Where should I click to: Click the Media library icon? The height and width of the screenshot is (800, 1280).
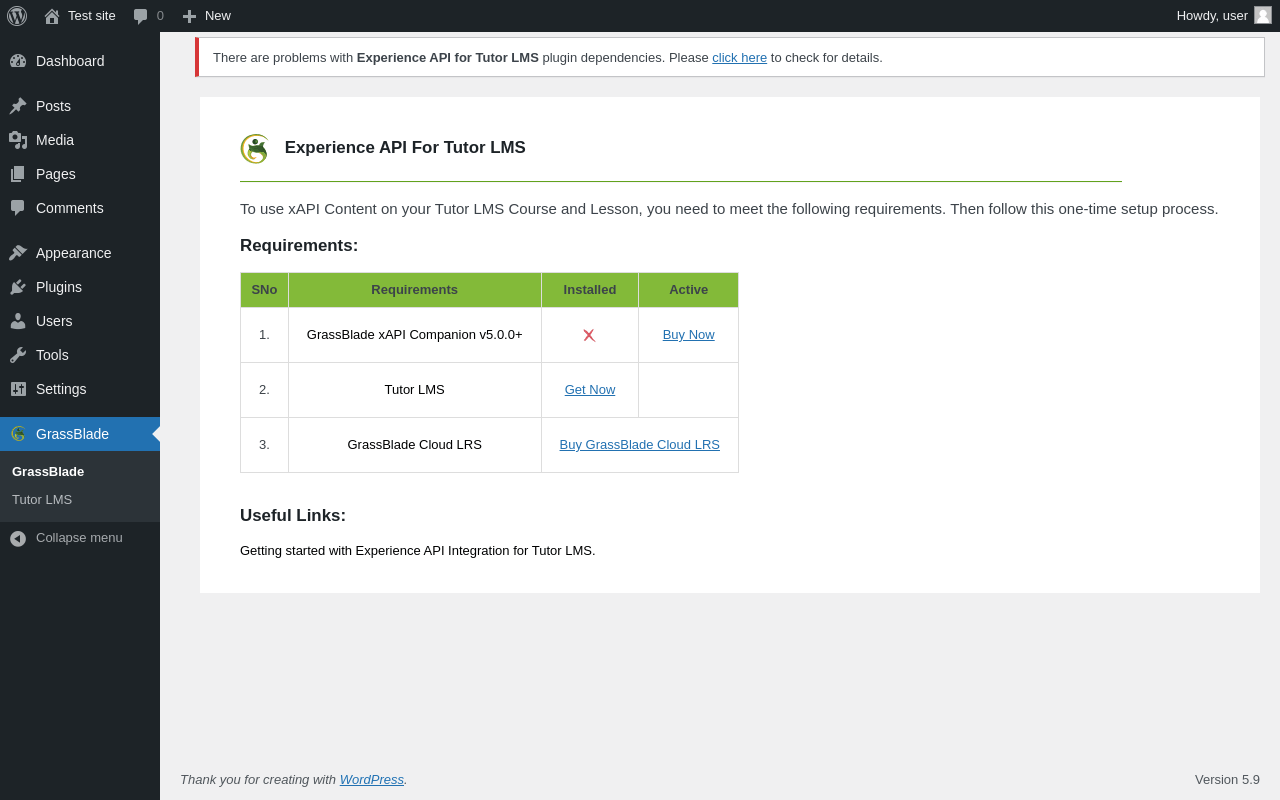18,140
